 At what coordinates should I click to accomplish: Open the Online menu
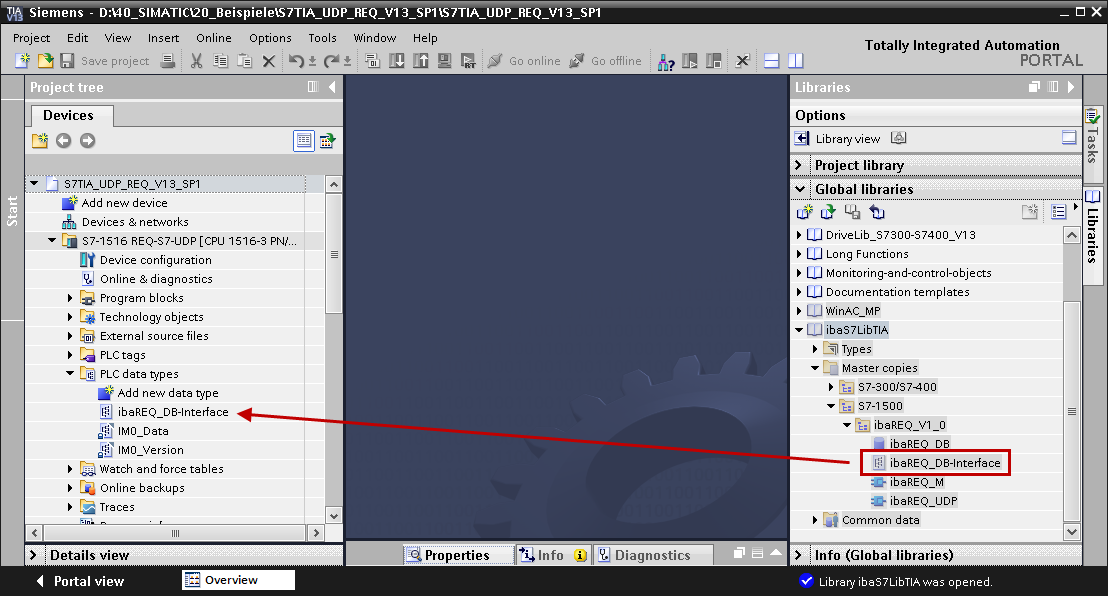[213, 37]
